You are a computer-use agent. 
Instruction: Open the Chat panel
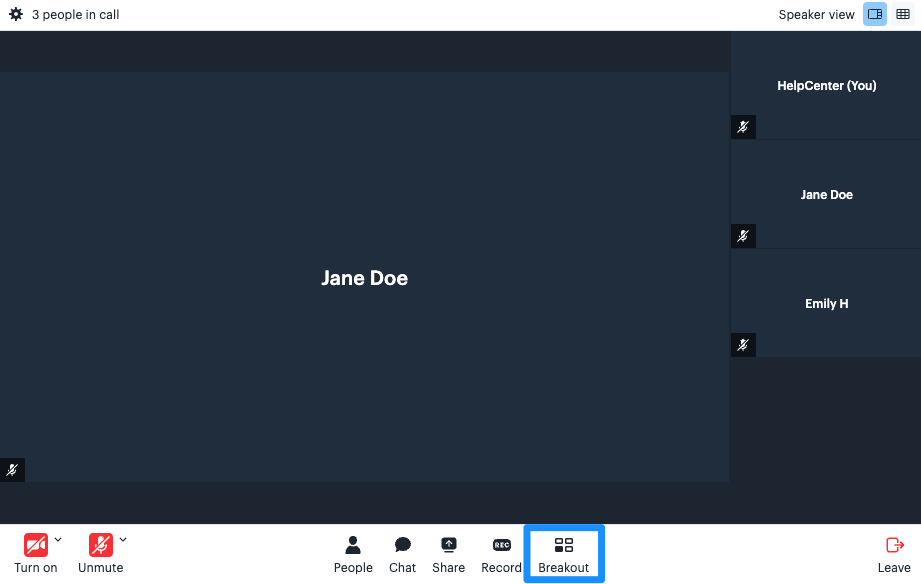point(402,554)
